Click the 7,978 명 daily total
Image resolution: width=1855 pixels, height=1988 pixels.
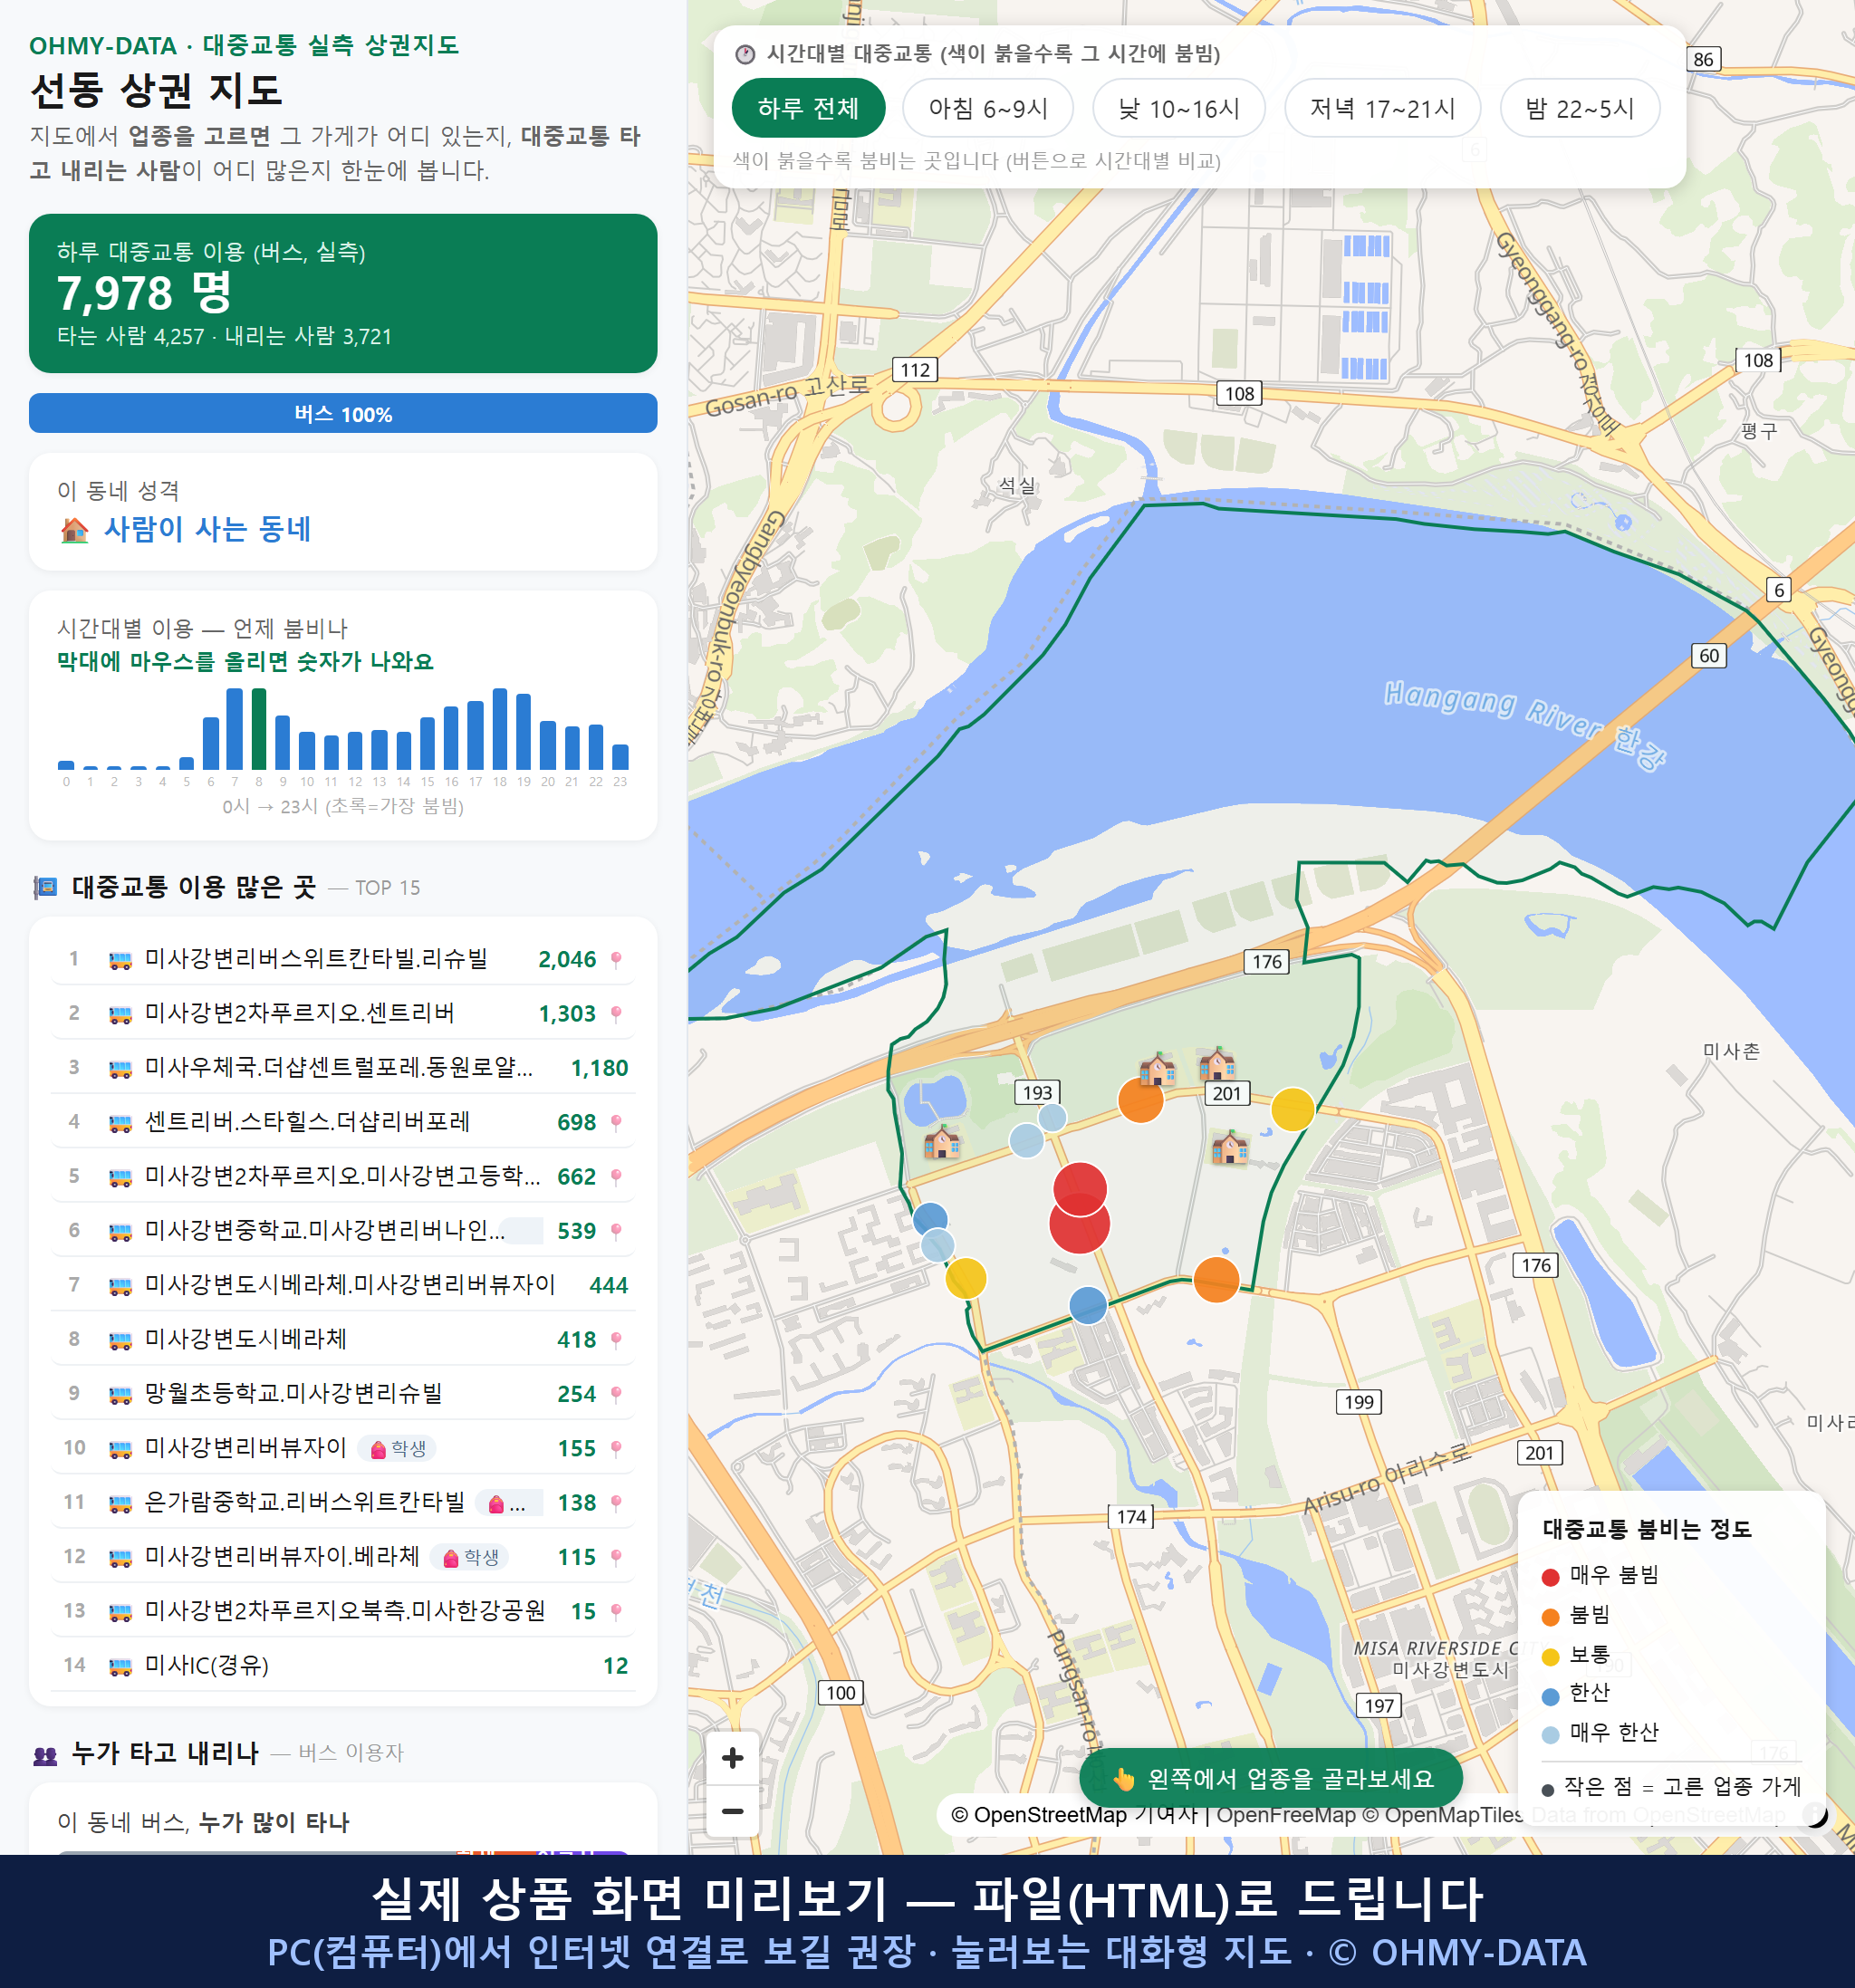[x=144, y=293]
